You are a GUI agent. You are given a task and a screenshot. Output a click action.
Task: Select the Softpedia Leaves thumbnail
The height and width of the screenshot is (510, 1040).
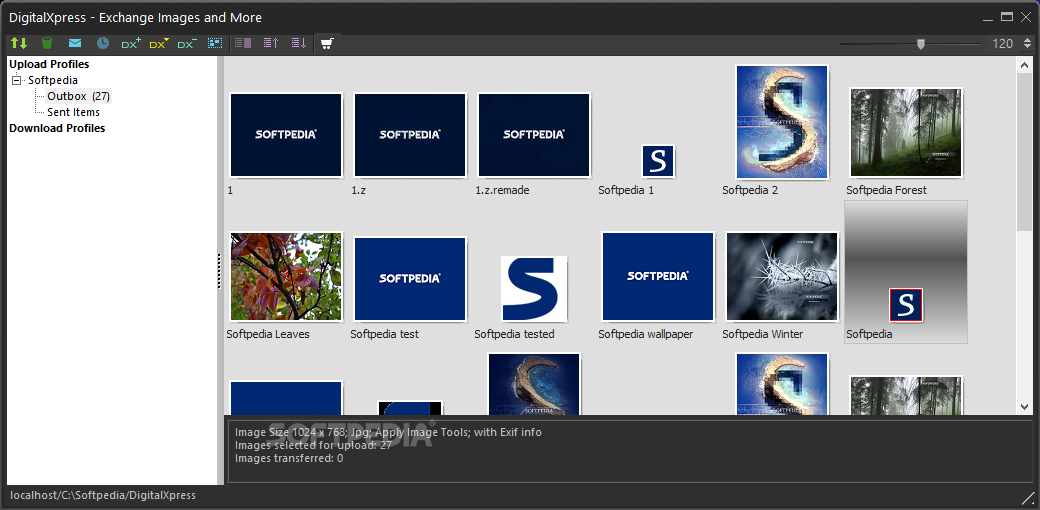click(286, 277)
